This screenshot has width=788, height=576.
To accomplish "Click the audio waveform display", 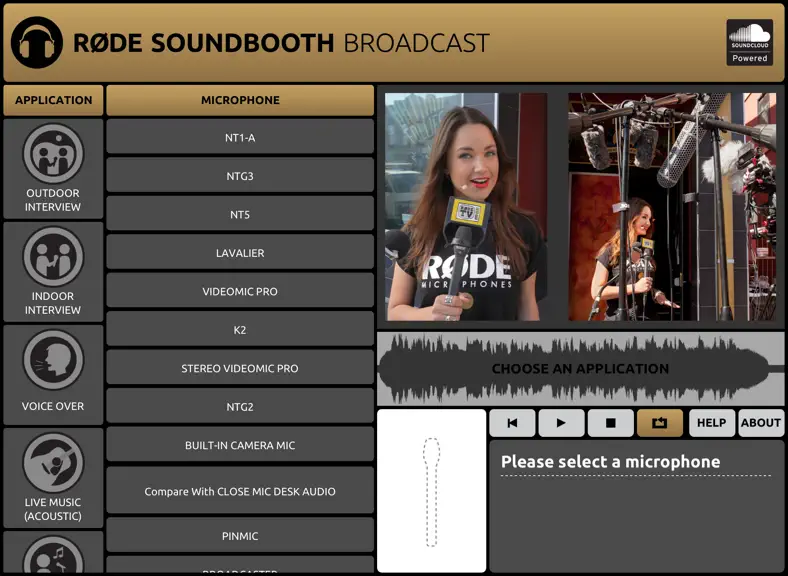I will point(580,368).
